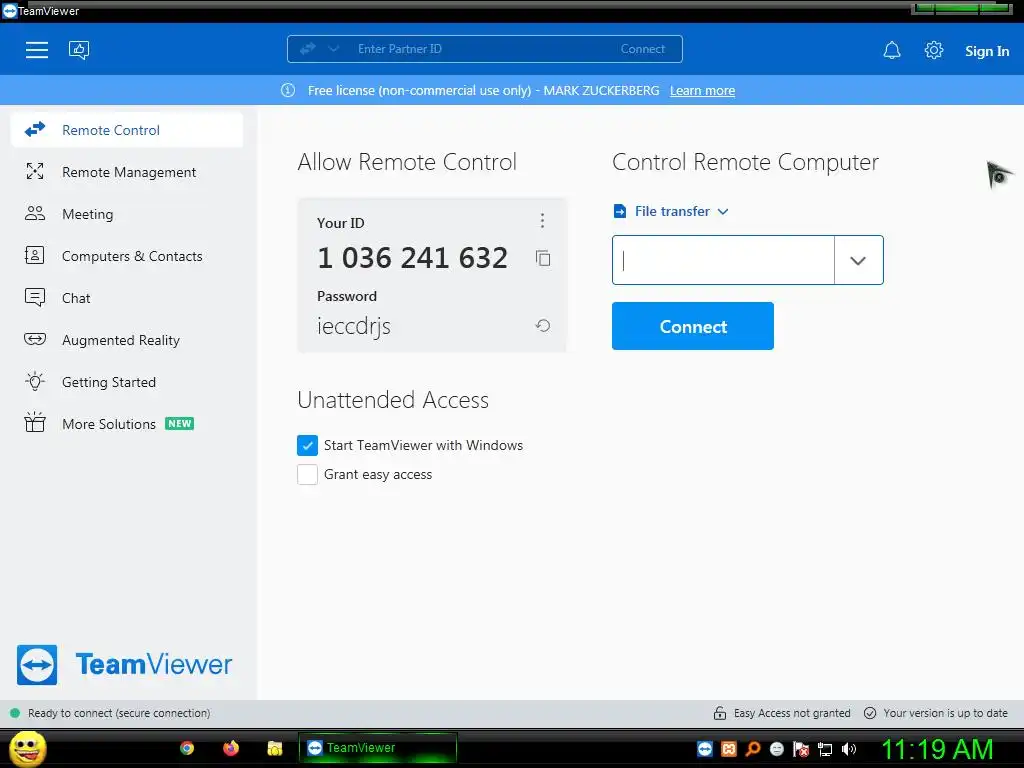
Task: Open the file explorer folder on the taskbar
Action: click(x=274, y=748)
